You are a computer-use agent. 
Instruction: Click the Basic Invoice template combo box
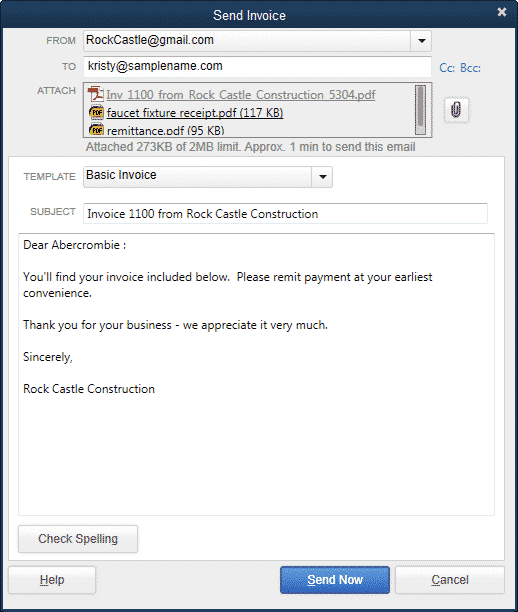pyautogui.click(x=208, y=177)
